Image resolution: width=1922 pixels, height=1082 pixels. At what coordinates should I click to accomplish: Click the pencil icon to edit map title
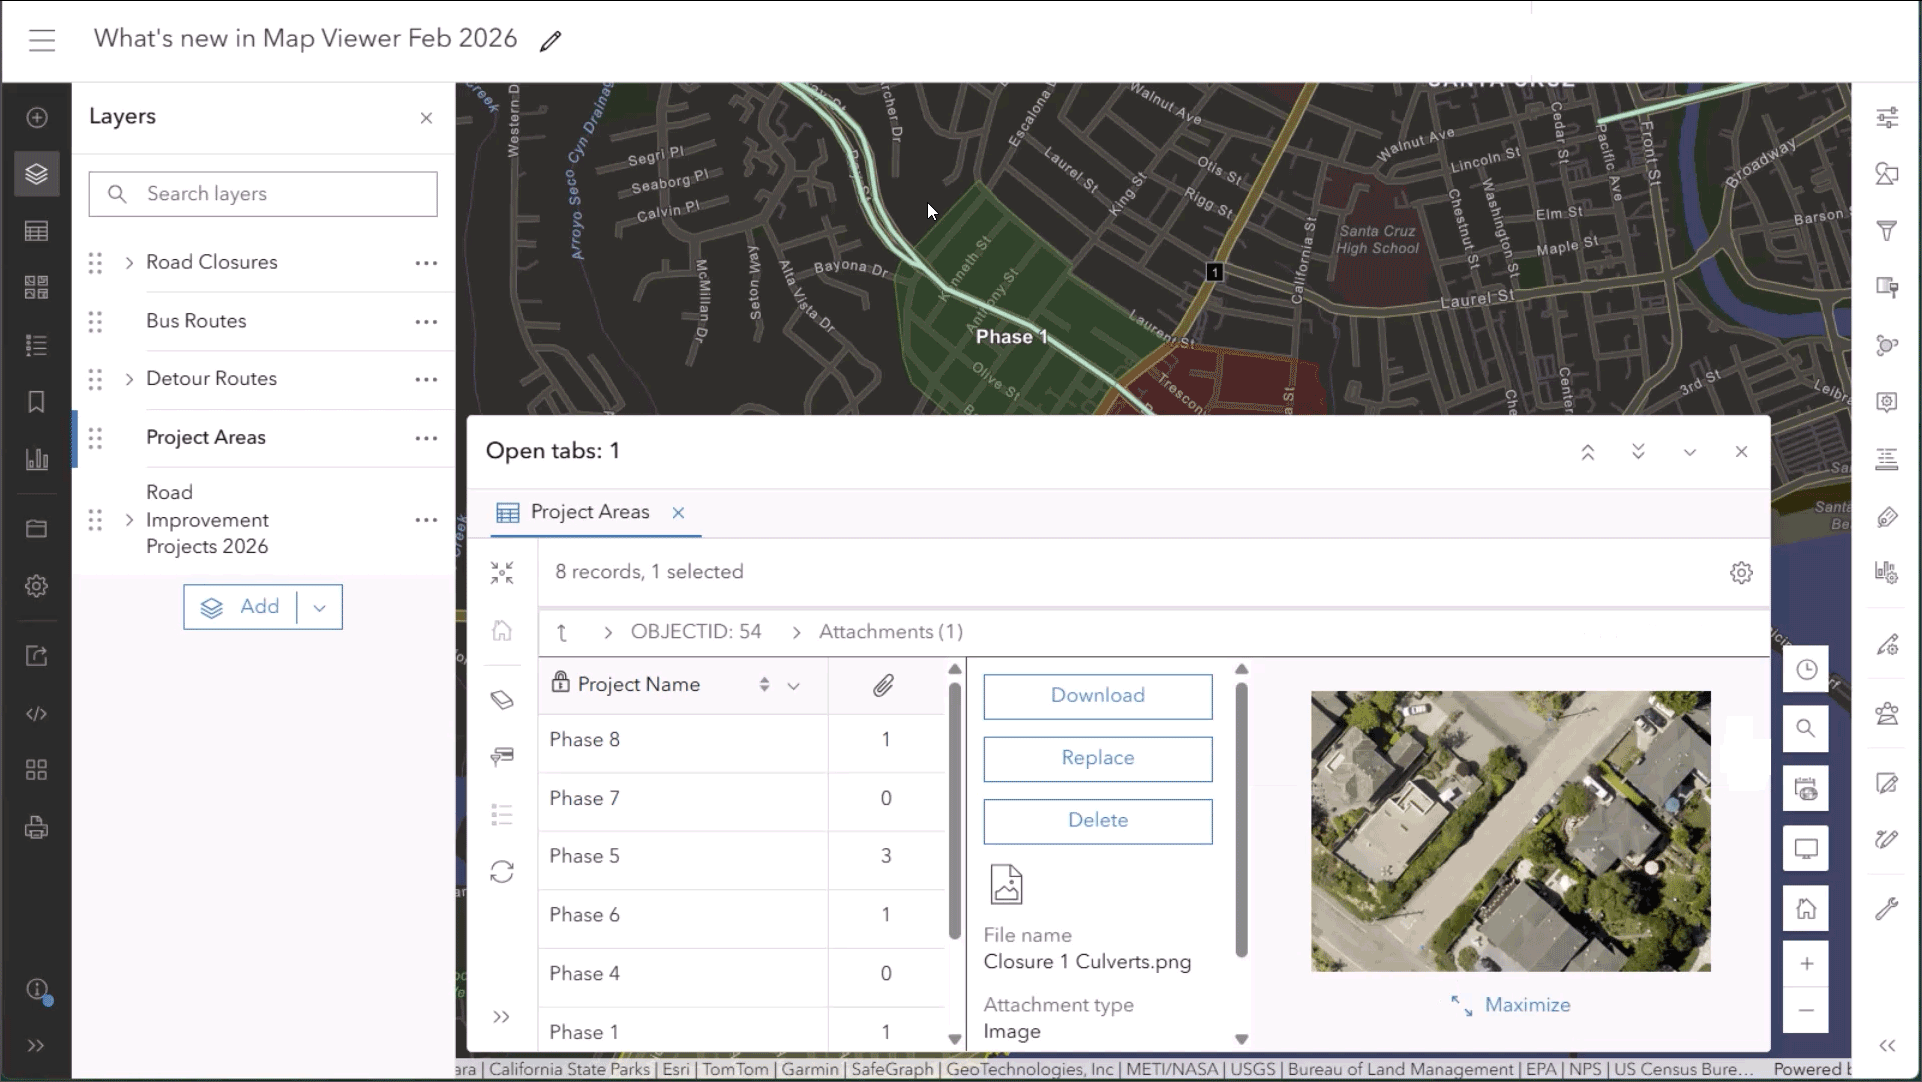coord(550,41)
